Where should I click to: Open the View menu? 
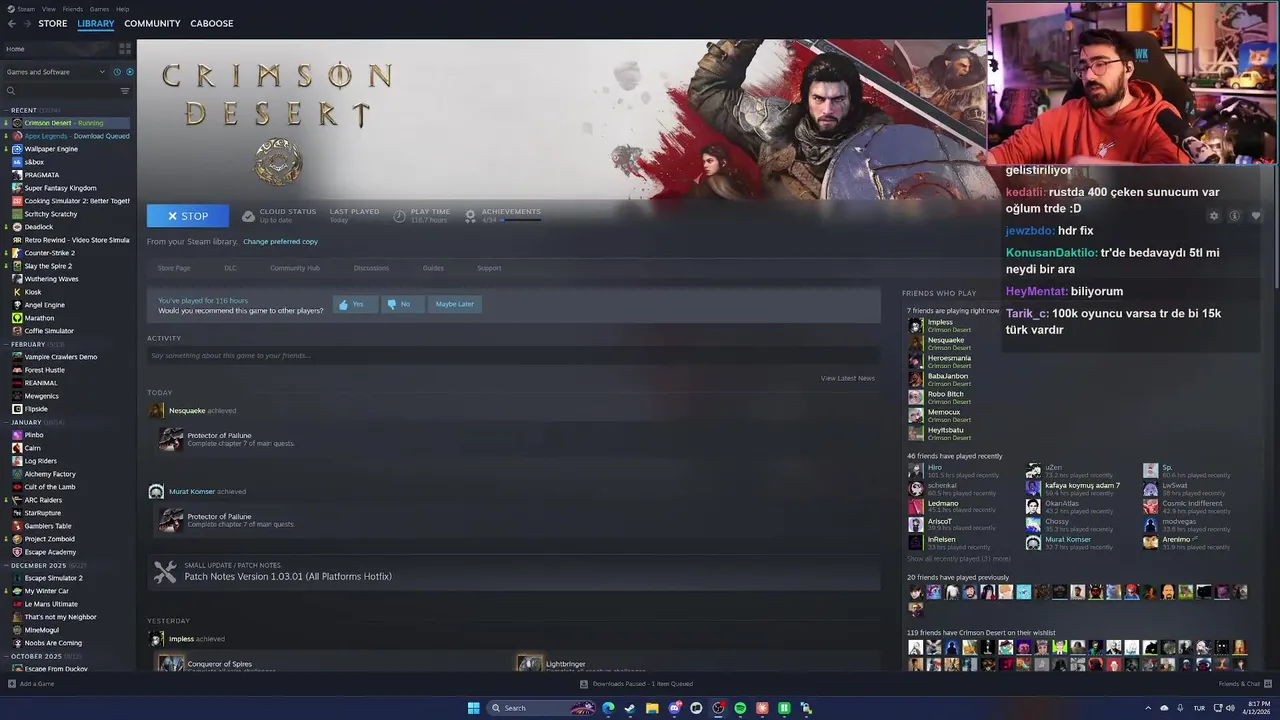coord(48,9)
